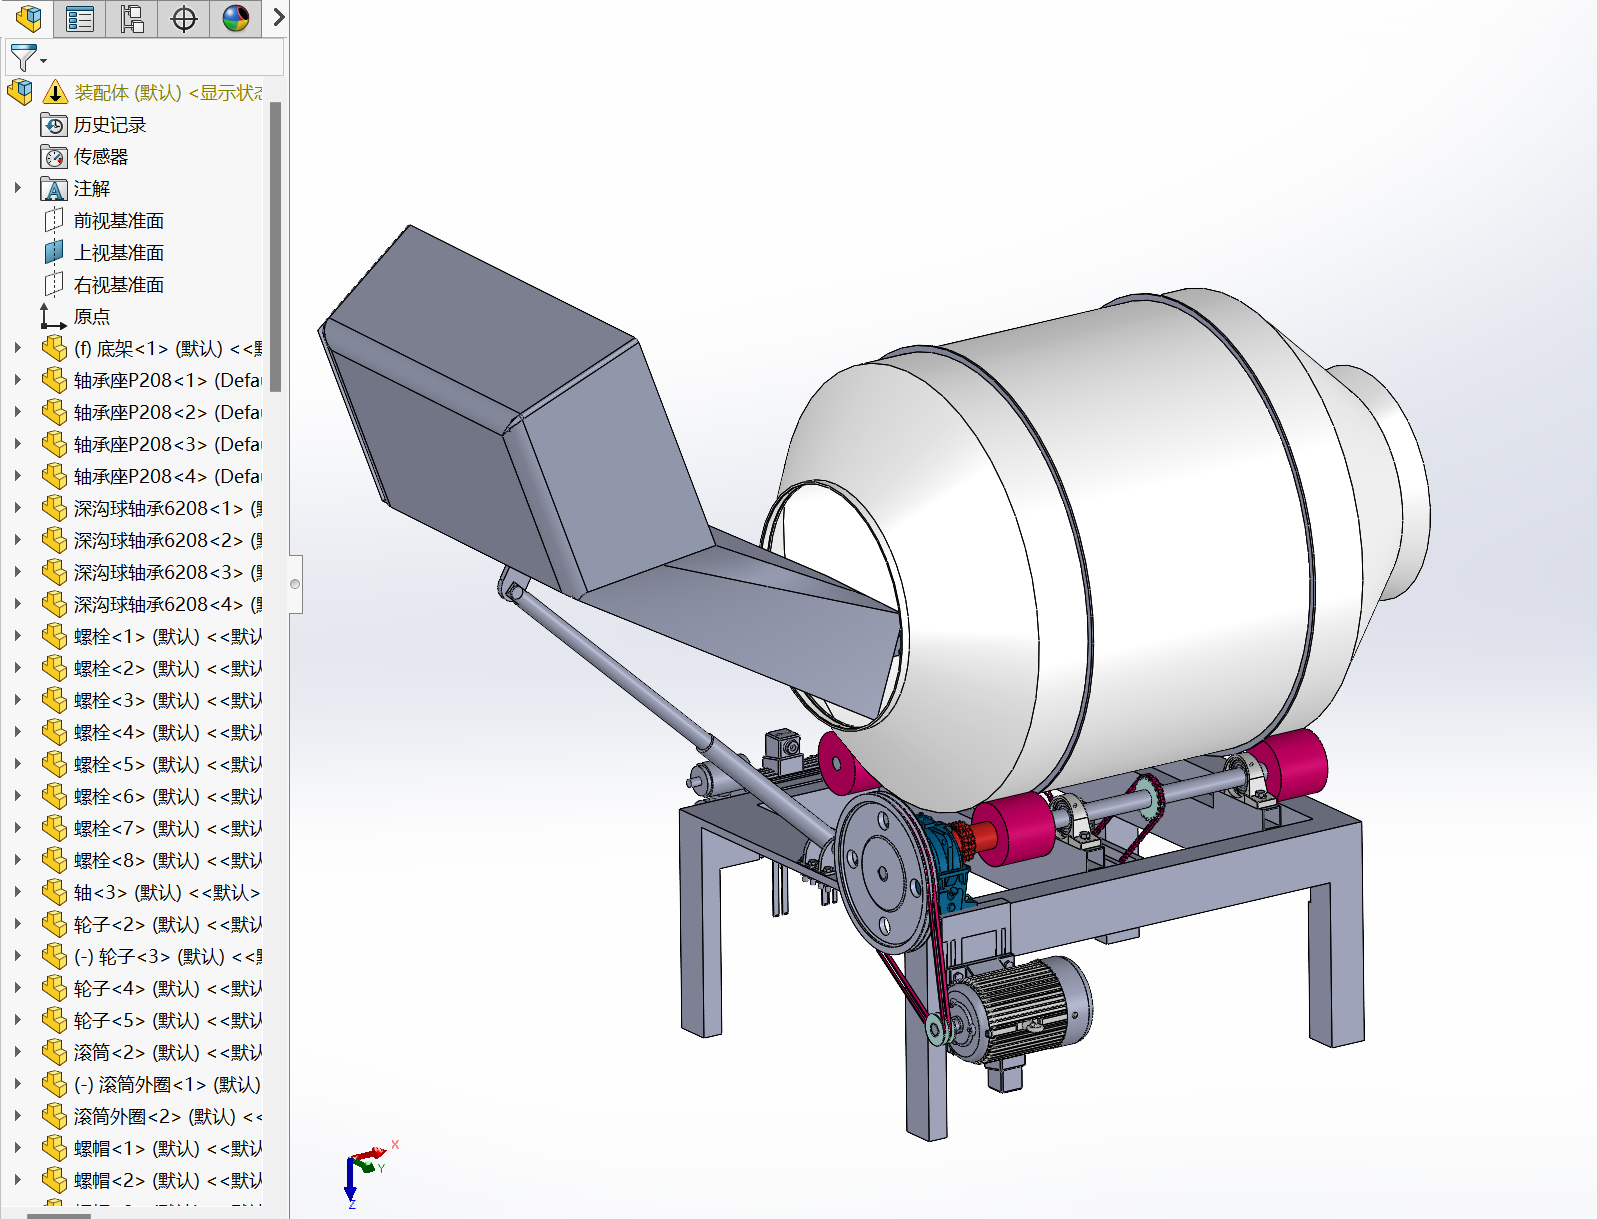1597x1219 pixels.
Task: Open the FeatureManager design tree tab
Action: point(28,18)
